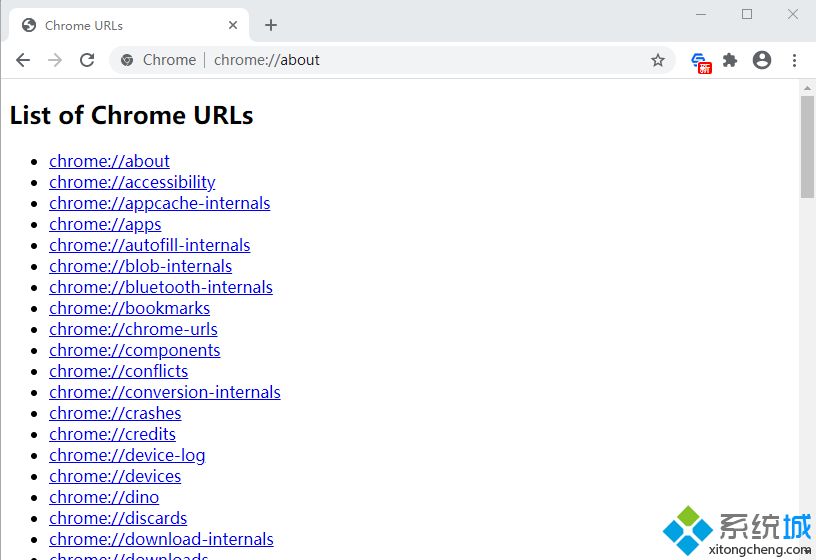Bookmark this page with the star icon
Viewport: 816px width, 560px height.
[658, 60]
